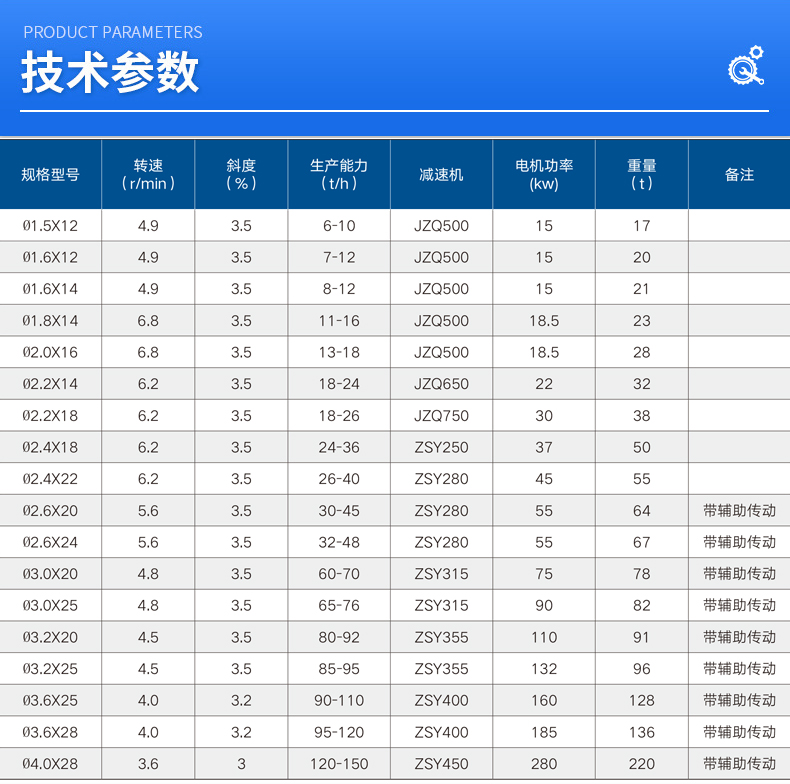Viewport: 790px width, 784px height.
Task: Select the ZSY450 reducer cell
Action: pos(441,764)
